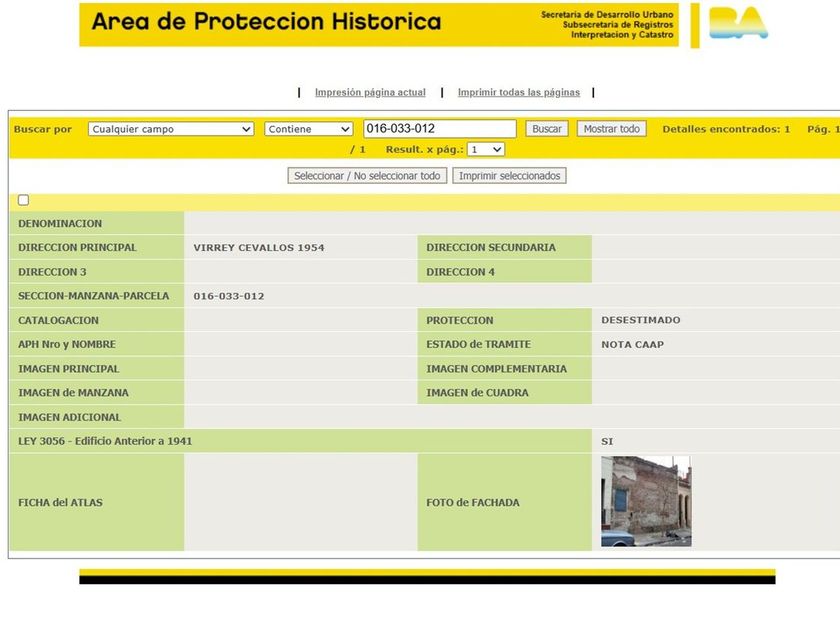The image size is (840, 630).
Task: Click the 'SECCION-MANZANA-PARCELA' label cell
Action: pyautogui.click(x=94, y=296)
